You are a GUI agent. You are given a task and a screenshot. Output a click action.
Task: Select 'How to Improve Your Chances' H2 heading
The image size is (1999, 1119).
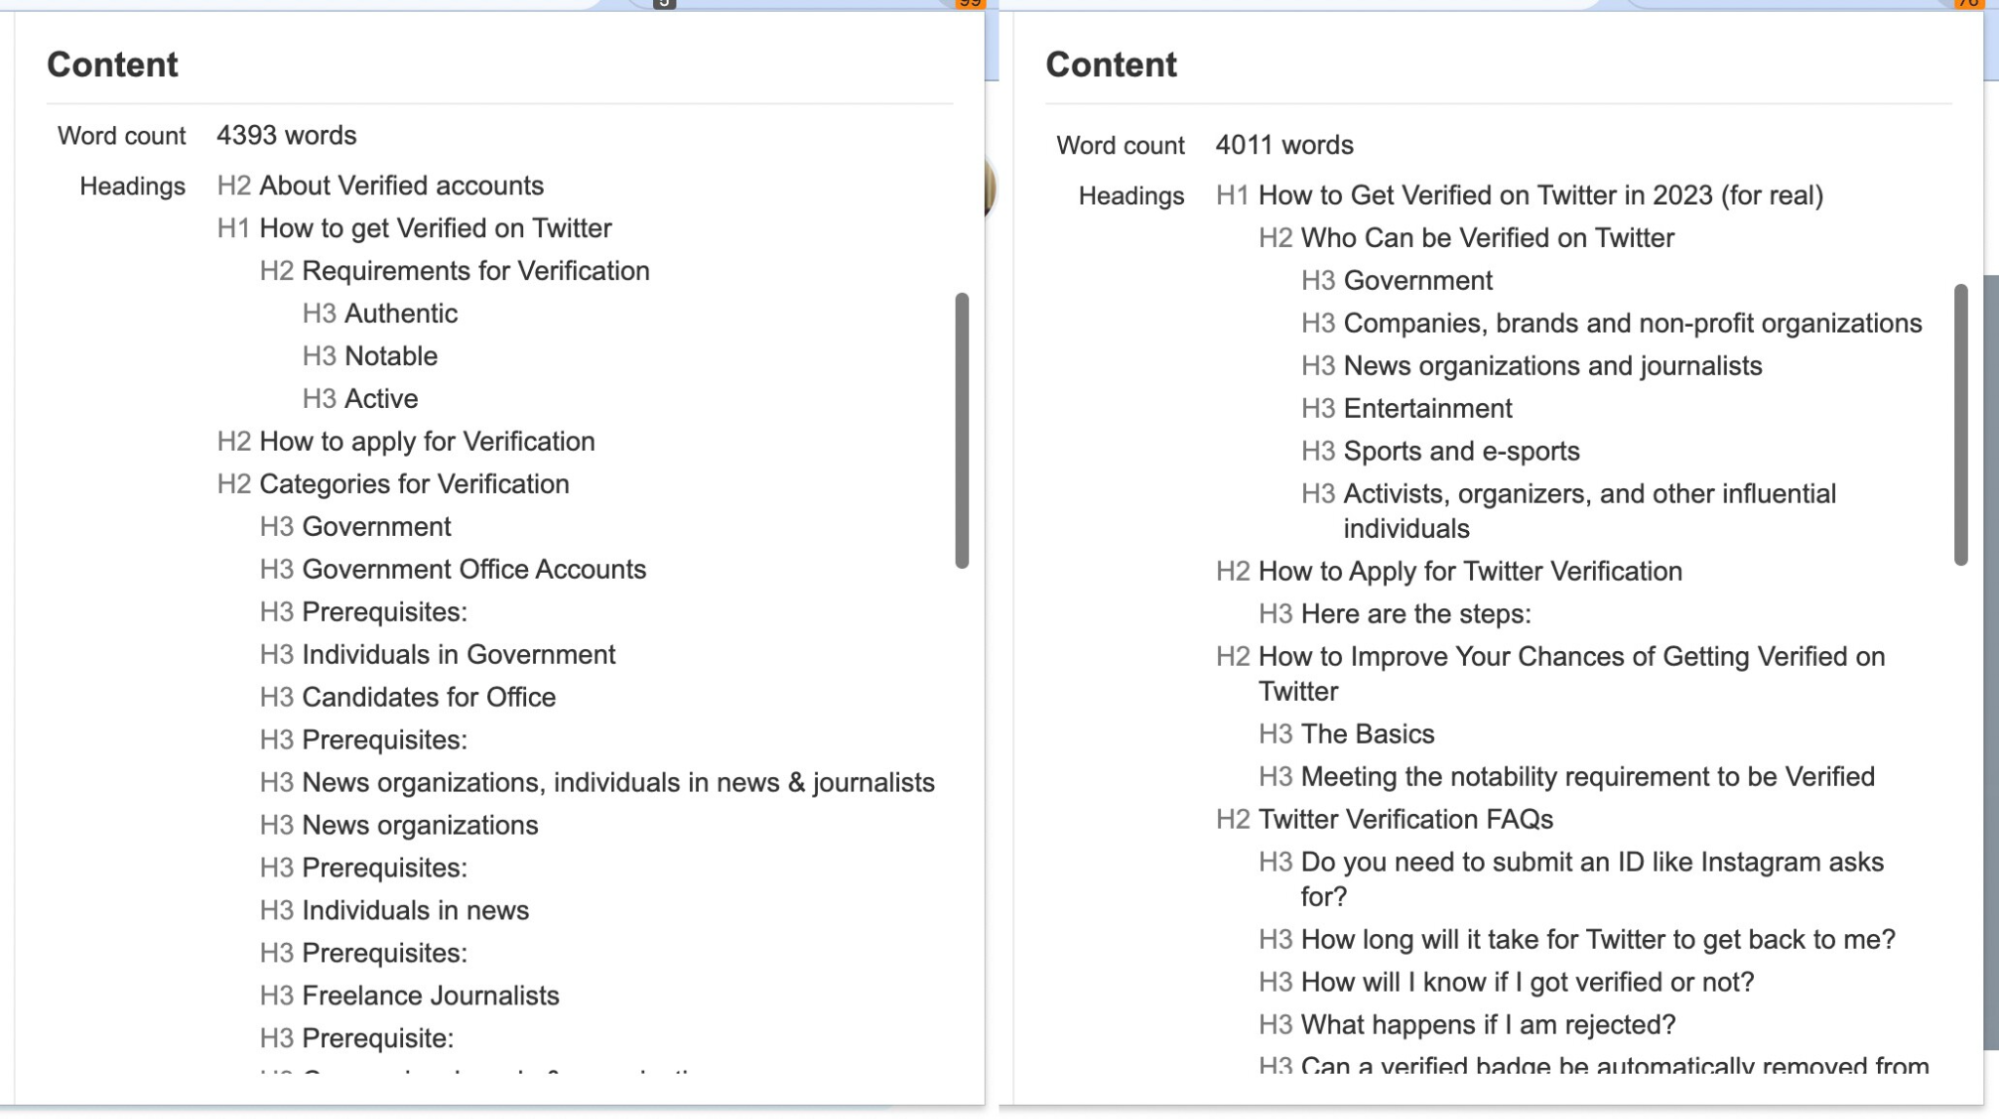[x=1571, y=675]
